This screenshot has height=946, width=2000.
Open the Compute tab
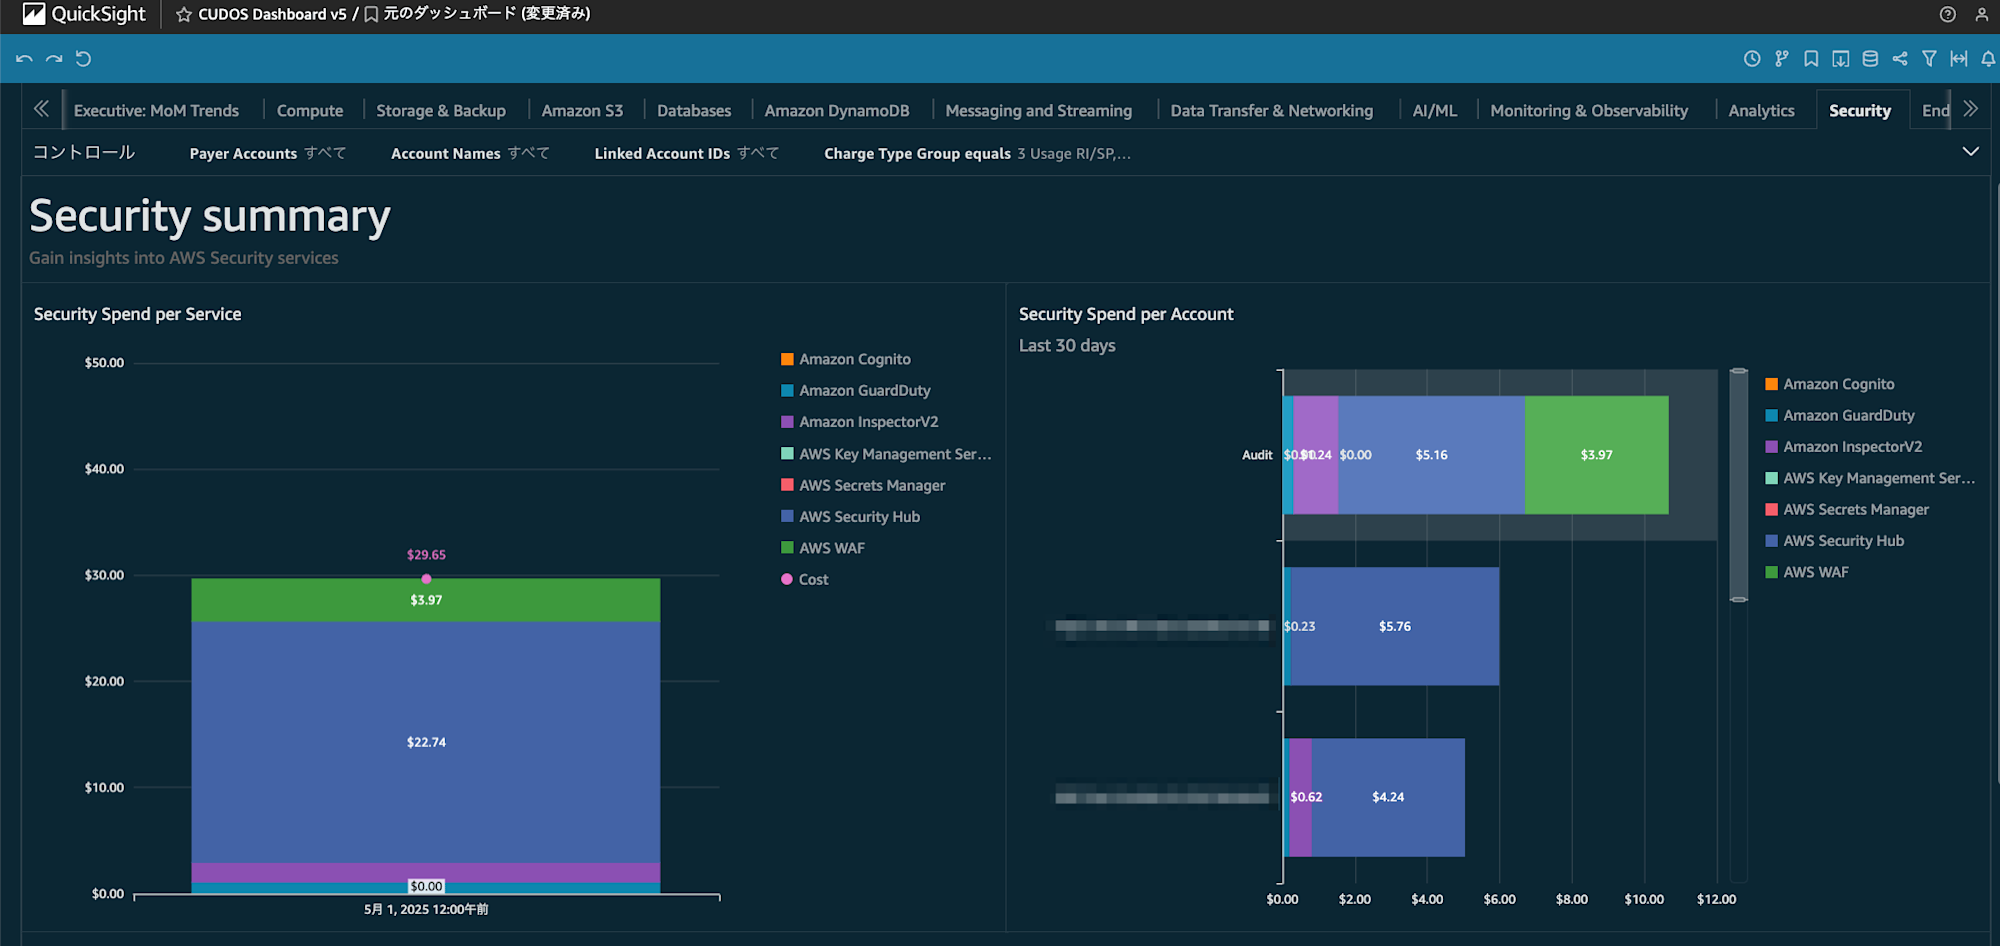(x=310, y=110)
